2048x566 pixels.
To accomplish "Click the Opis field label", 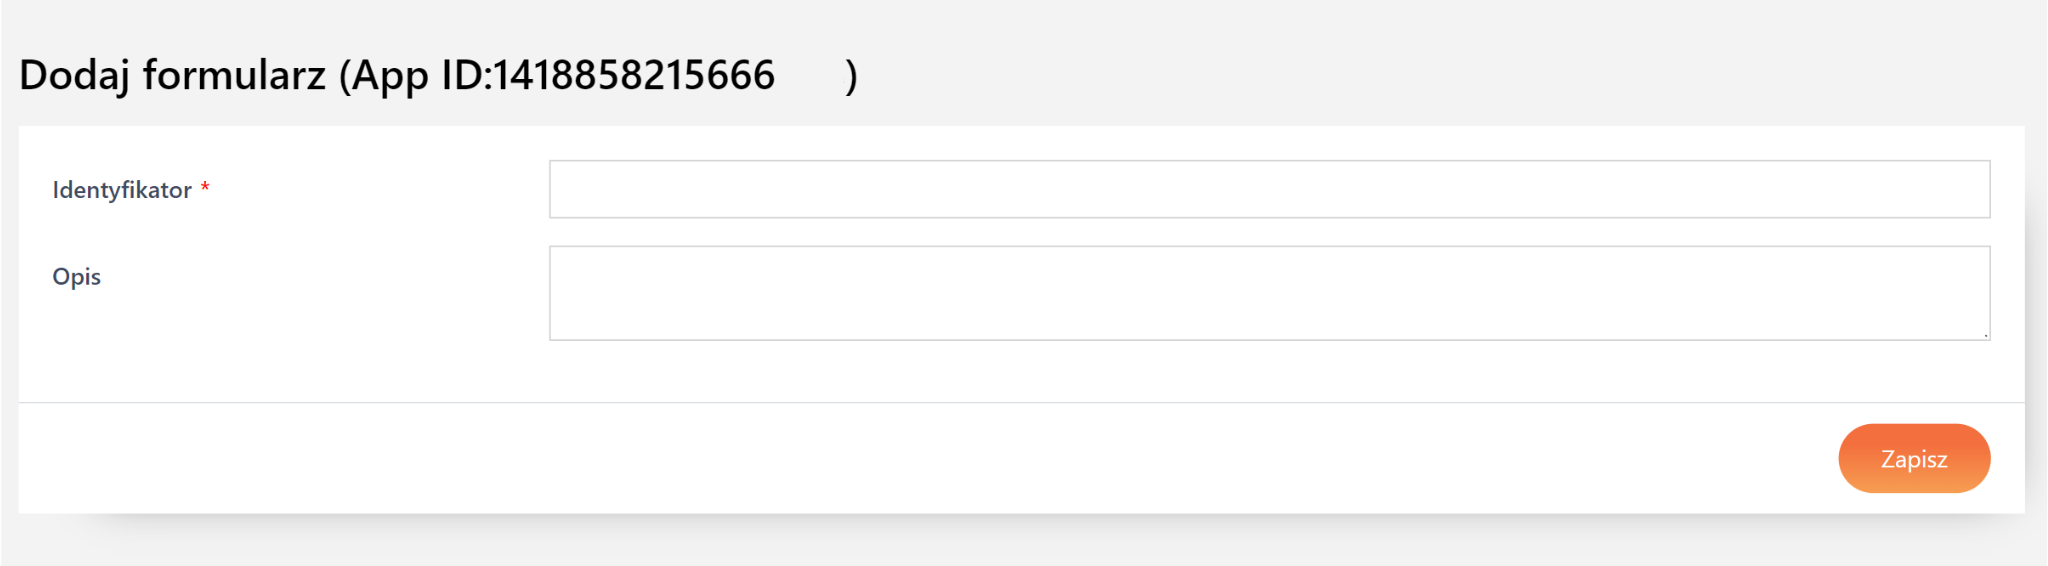I will [x=77, y=277].
